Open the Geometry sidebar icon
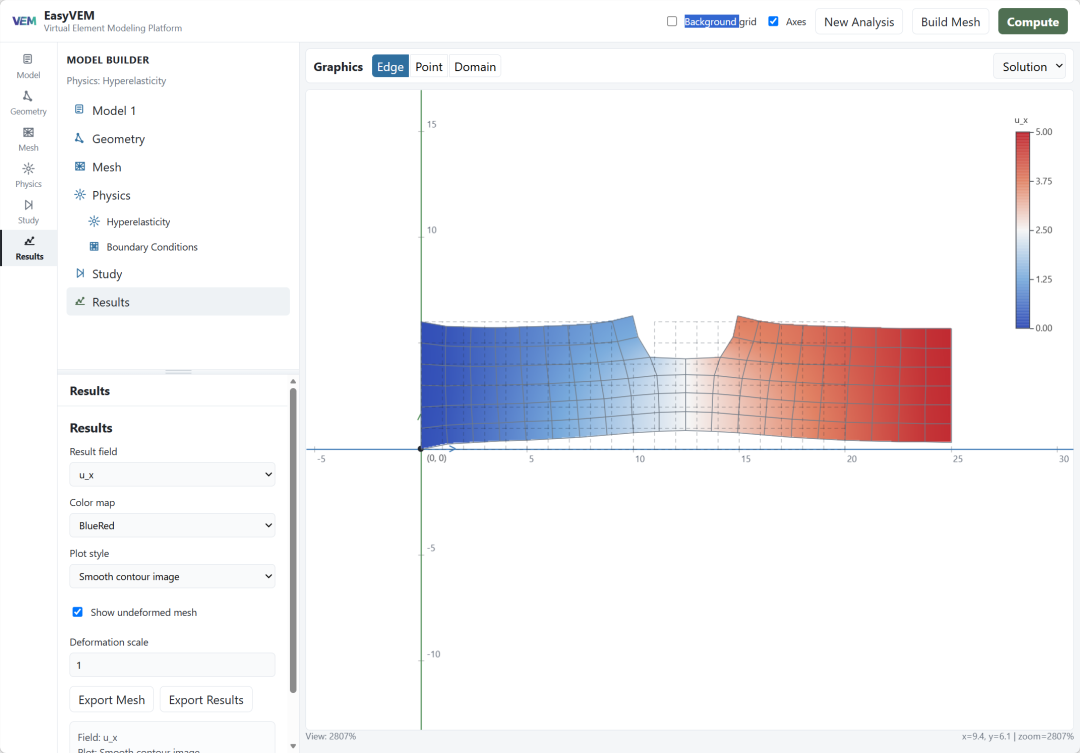The height and width of the screenshot is (753, 1080). (28, 103)
